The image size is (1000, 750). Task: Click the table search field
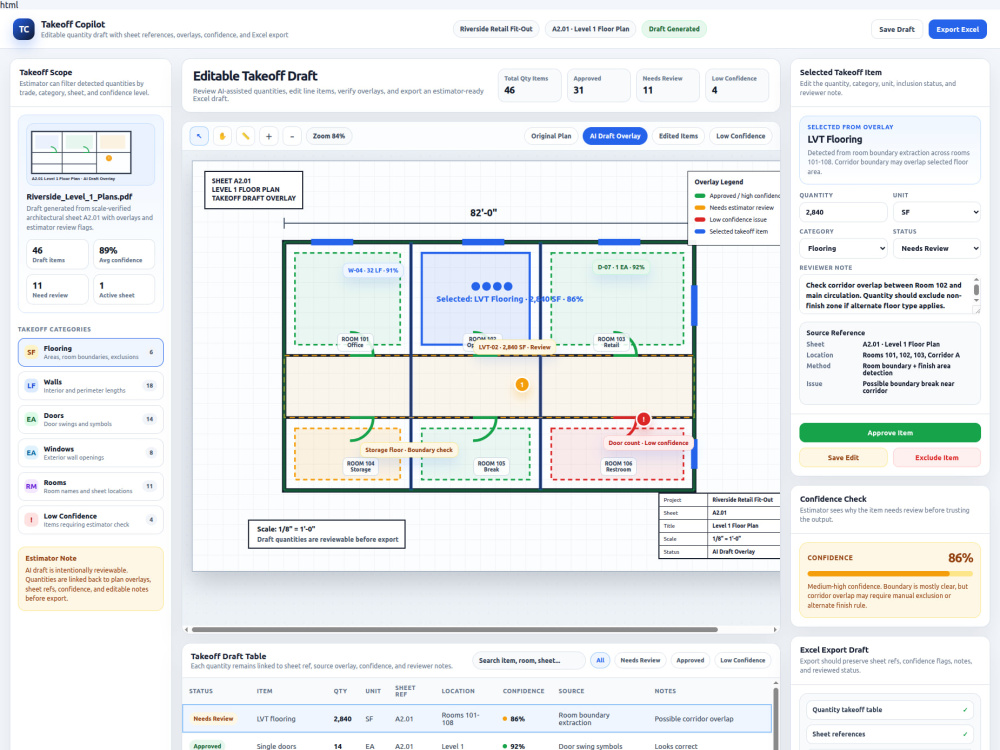click(x=529, y=661)
